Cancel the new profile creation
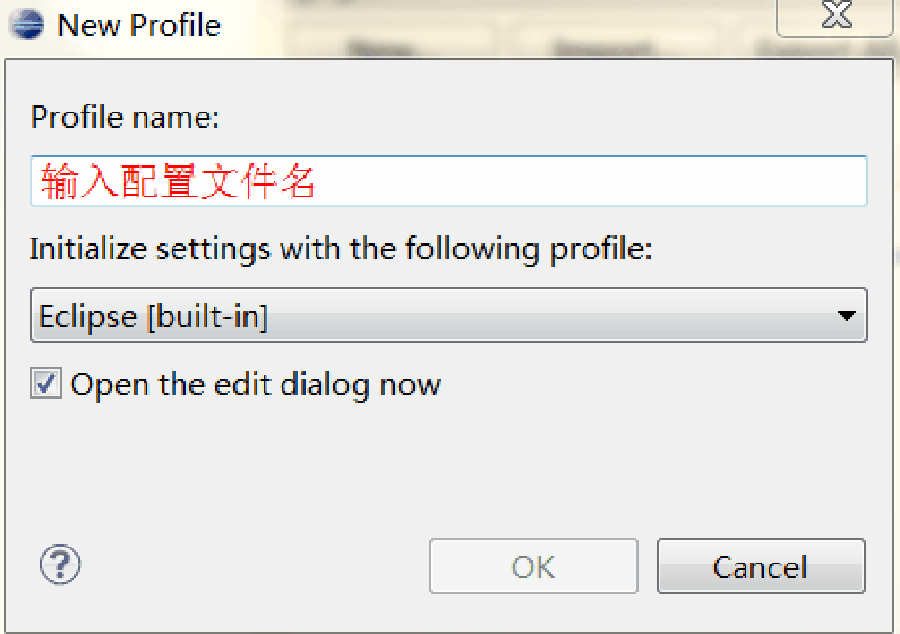 point(761,566)
